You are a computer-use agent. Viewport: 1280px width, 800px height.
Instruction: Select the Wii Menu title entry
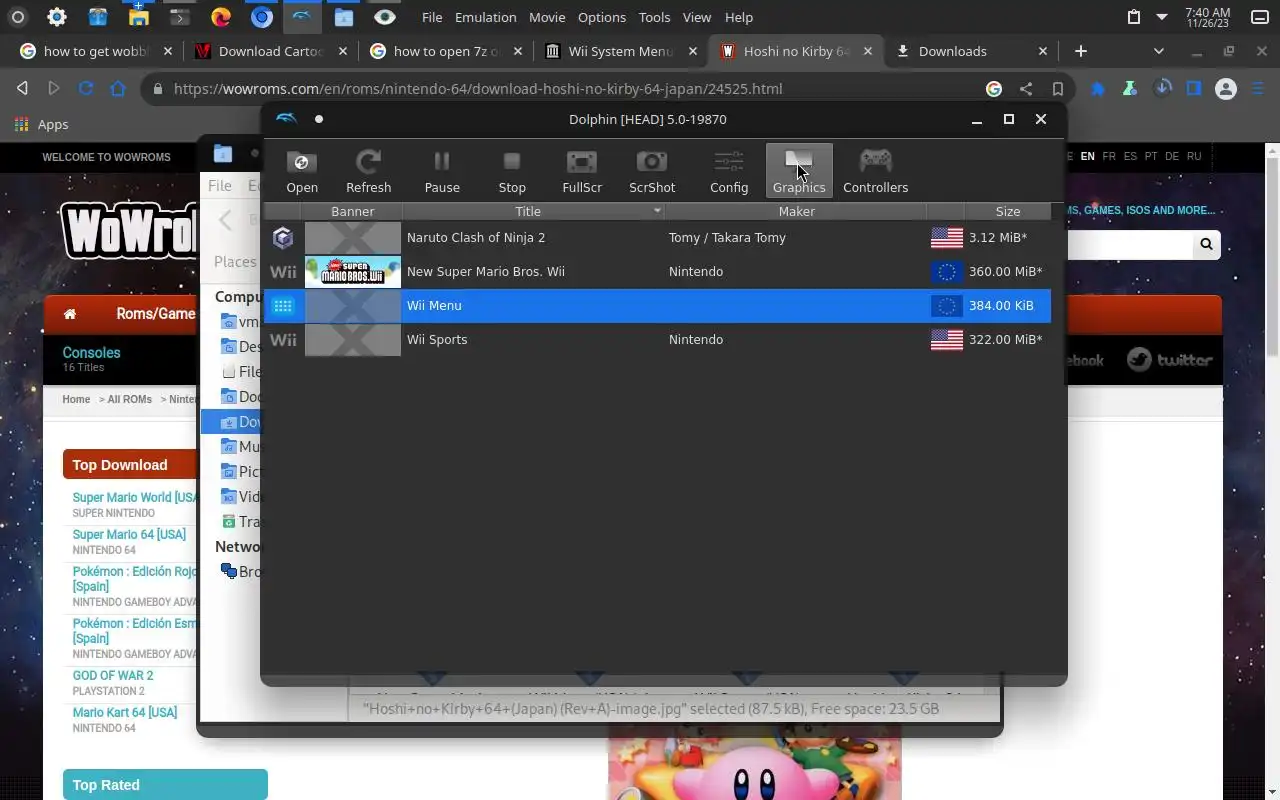coord(434,305)
